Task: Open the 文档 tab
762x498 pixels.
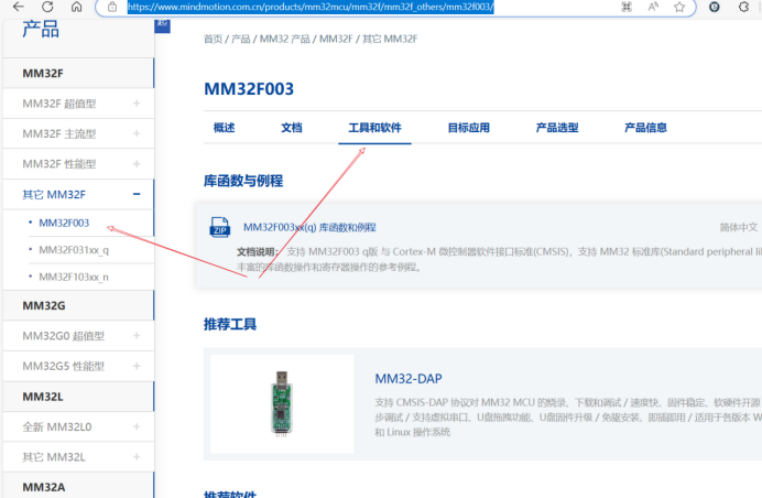Action: click(291, 128)
